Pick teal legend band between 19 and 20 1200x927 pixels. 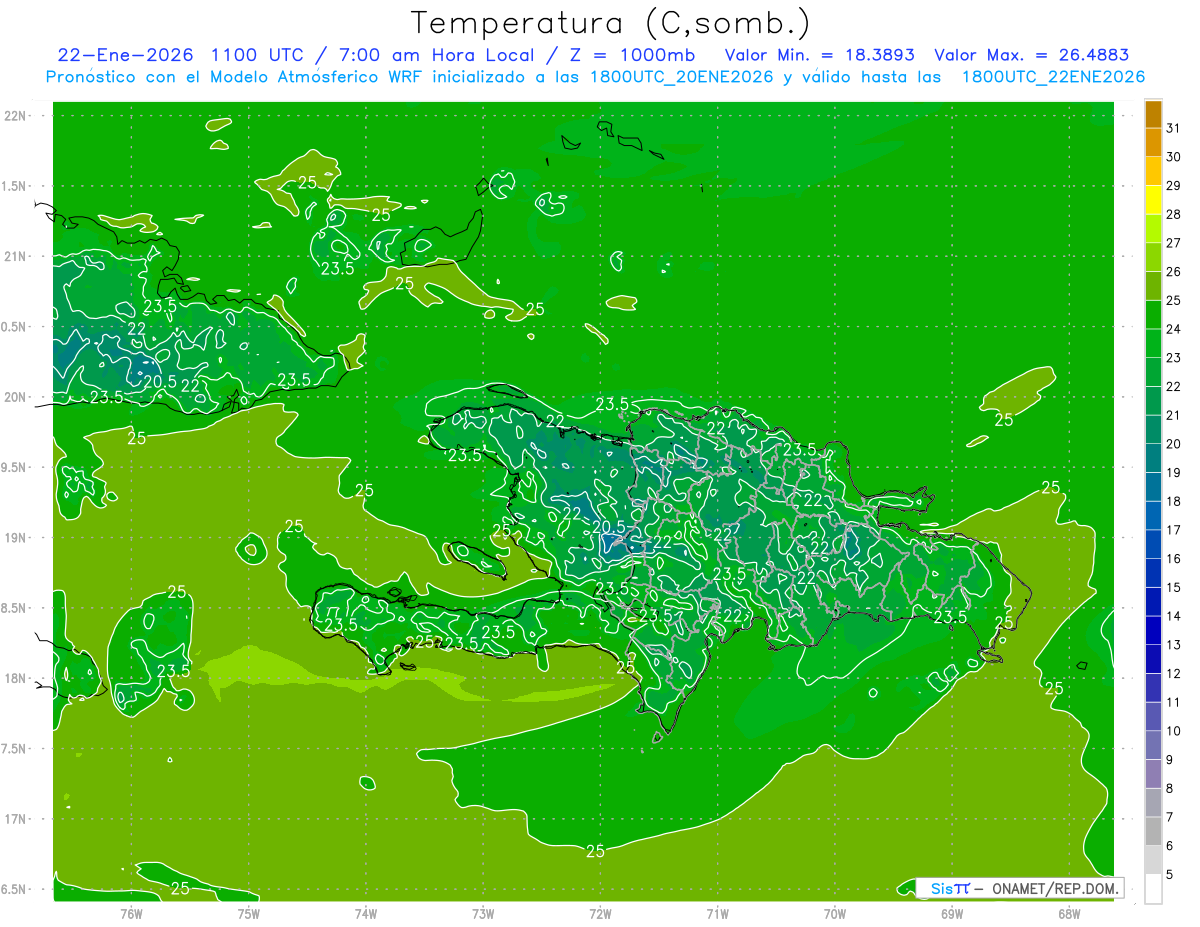pos(1153,458)
